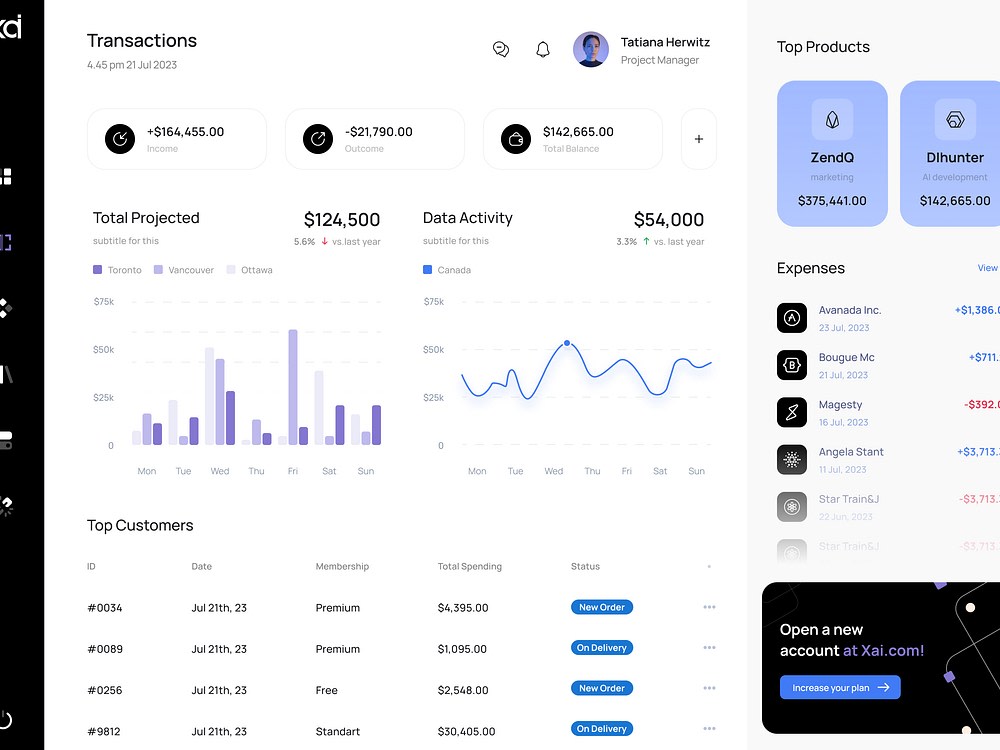Click Increase your plan button
Image resolution: width=1000 pixels, height=750 pixels.
pos(840,688)
